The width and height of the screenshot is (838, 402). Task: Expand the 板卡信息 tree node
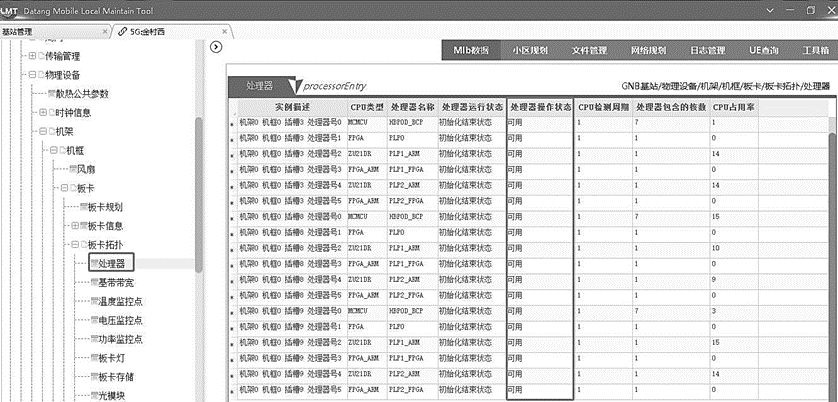coord(75,226)
